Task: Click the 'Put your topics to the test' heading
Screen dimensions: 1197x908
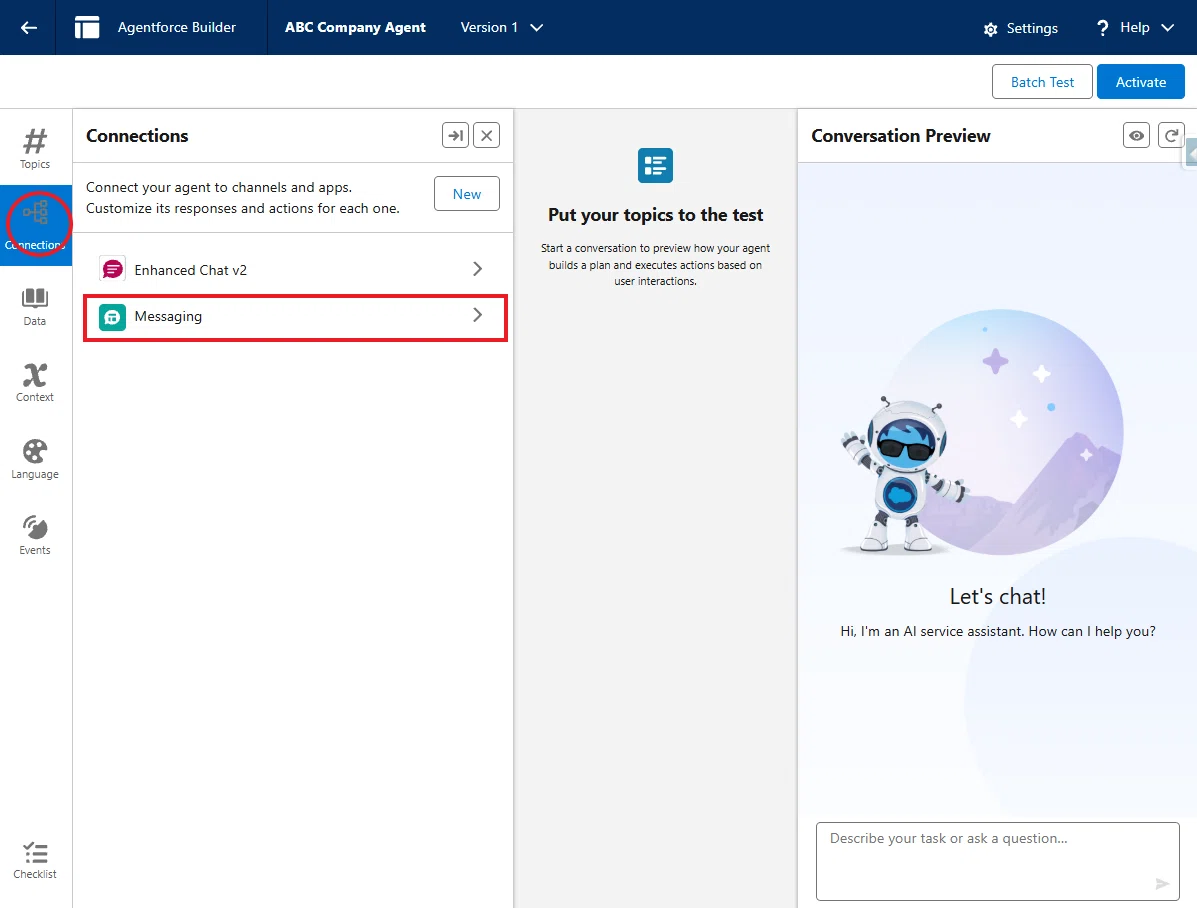Action: coord(655,215)
